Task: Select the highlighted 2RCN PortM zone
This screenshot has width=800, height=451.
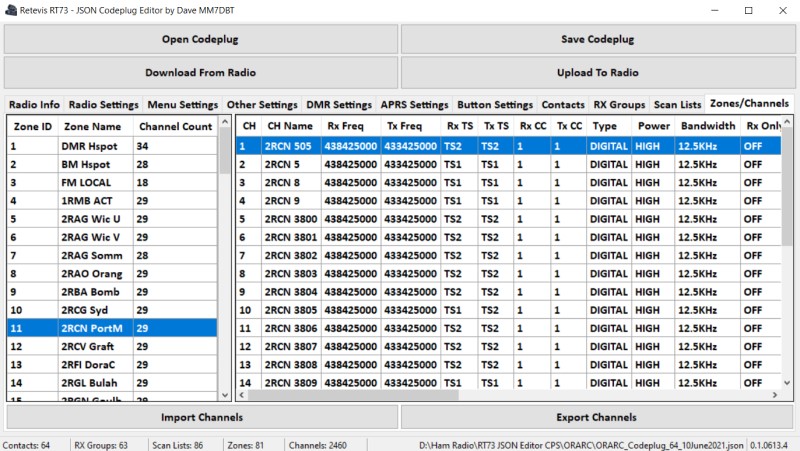Action: click(x=112, y=328)
